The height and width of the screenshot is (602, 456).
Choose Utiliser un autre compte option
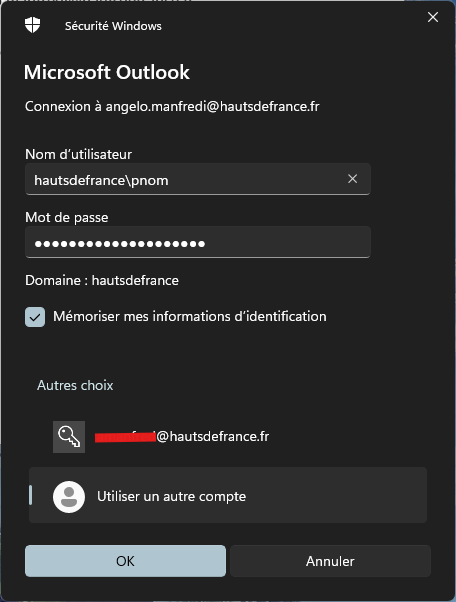click(x=228, y=495)
